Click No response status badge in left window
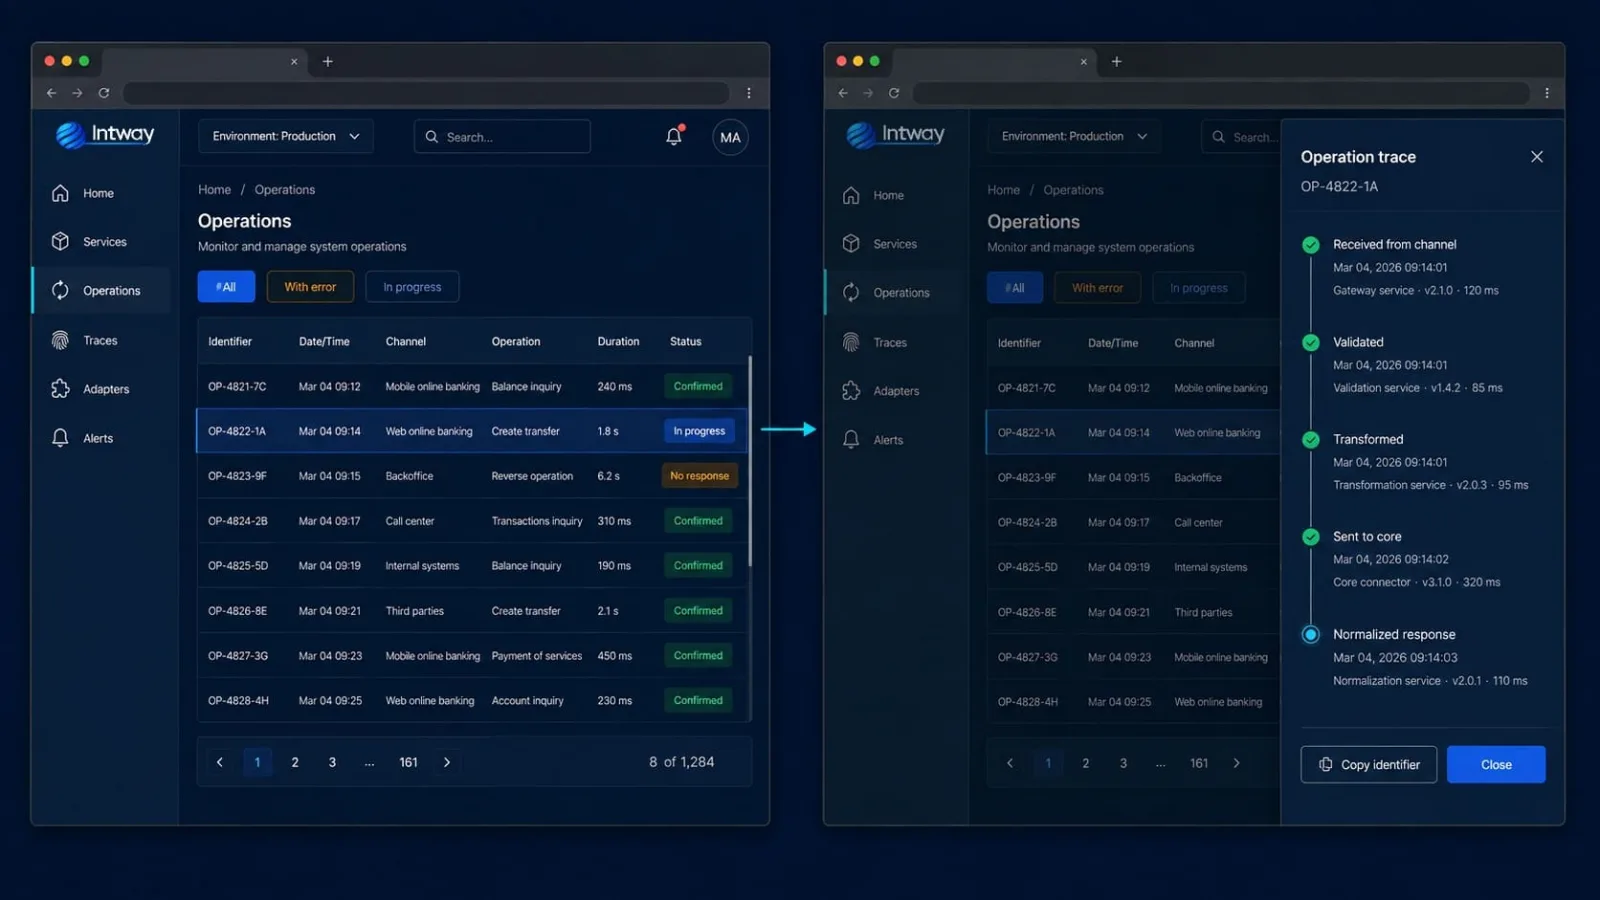Viewport: 1600px width, 900px height. [x=699, y=476]
